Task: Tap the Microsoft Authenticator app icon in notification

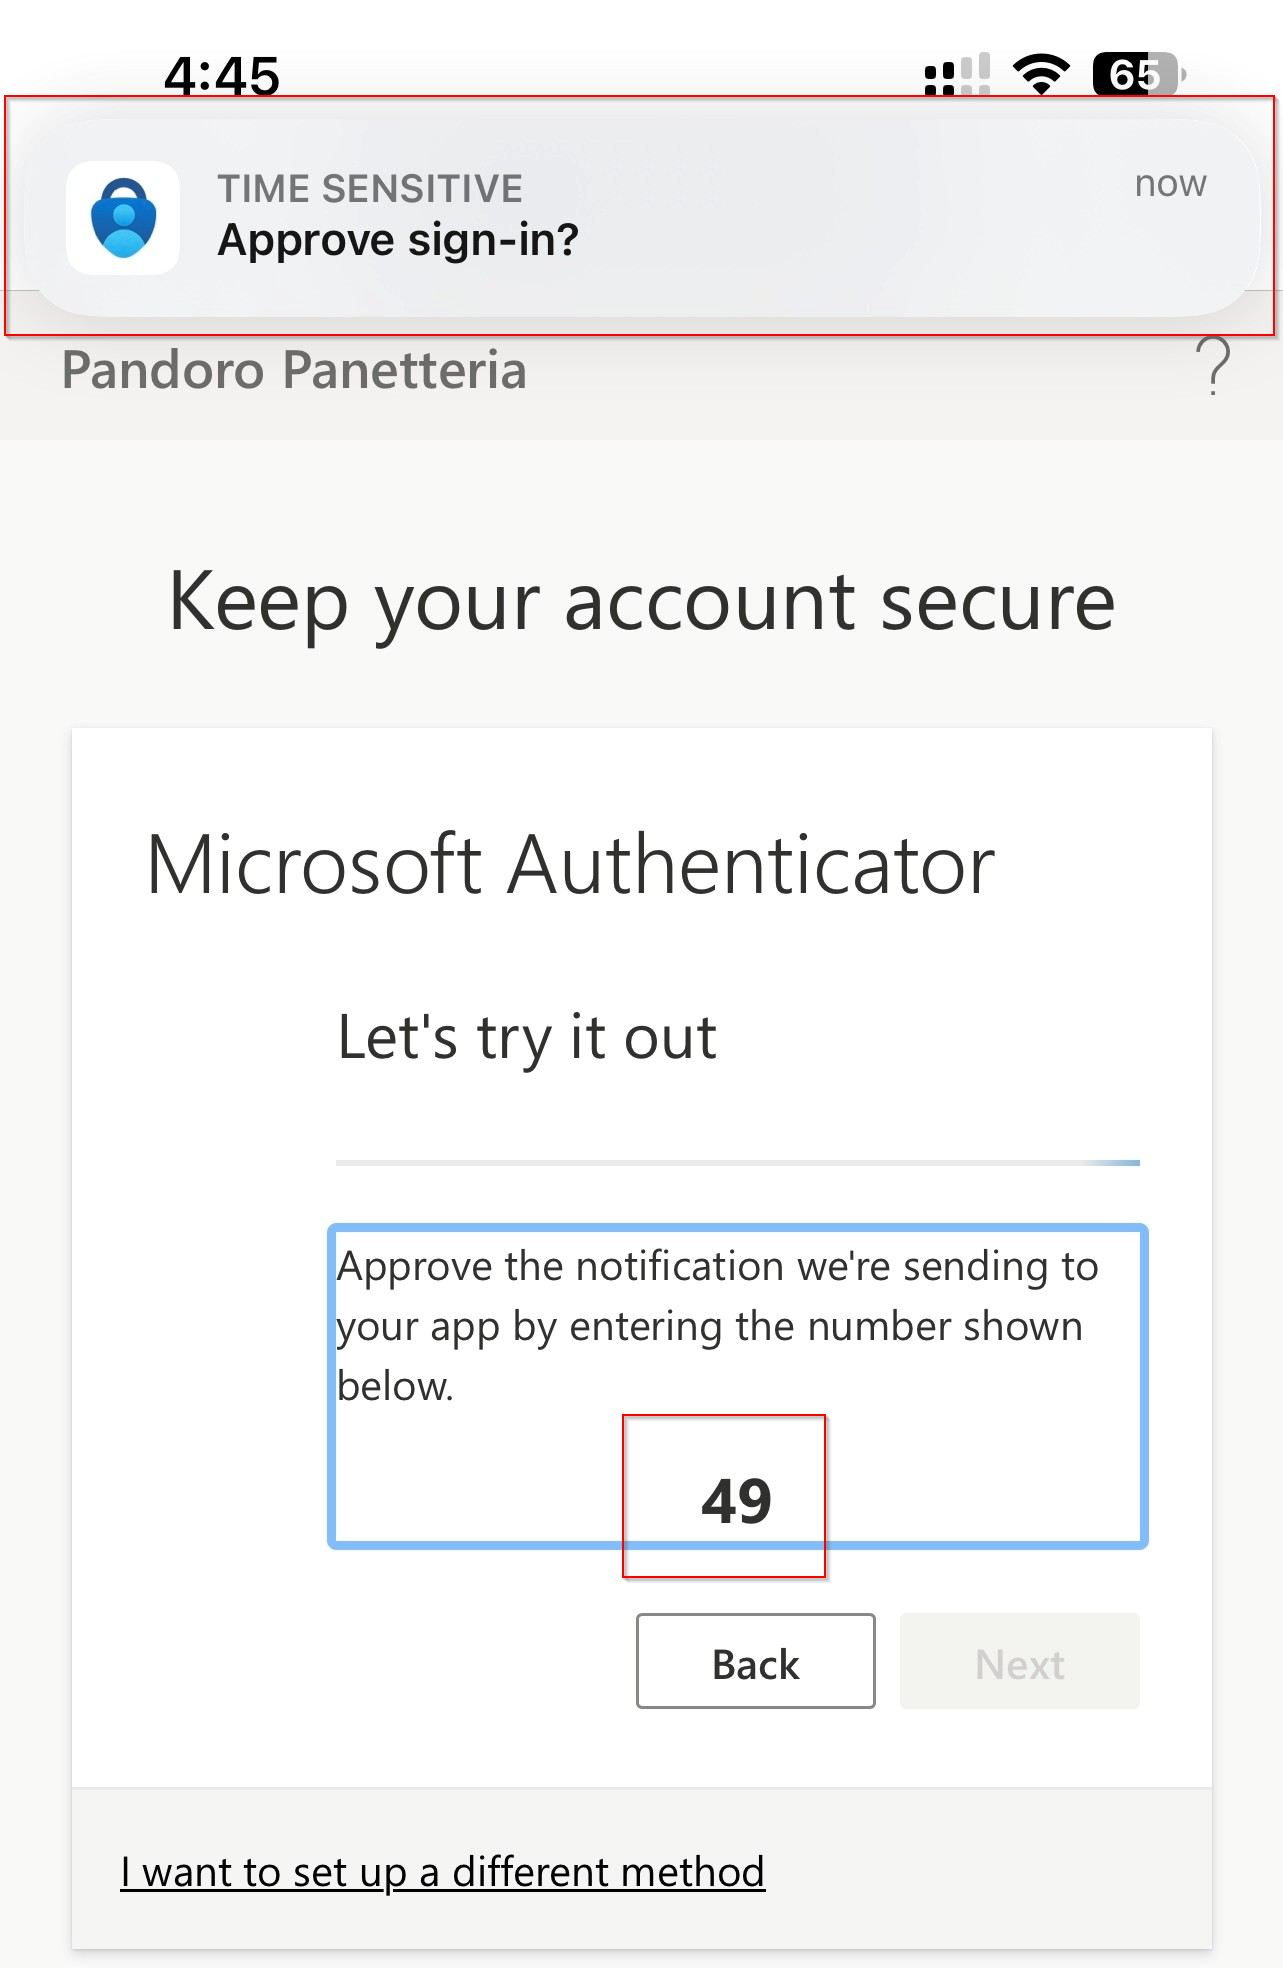Action: click(123, 218)
